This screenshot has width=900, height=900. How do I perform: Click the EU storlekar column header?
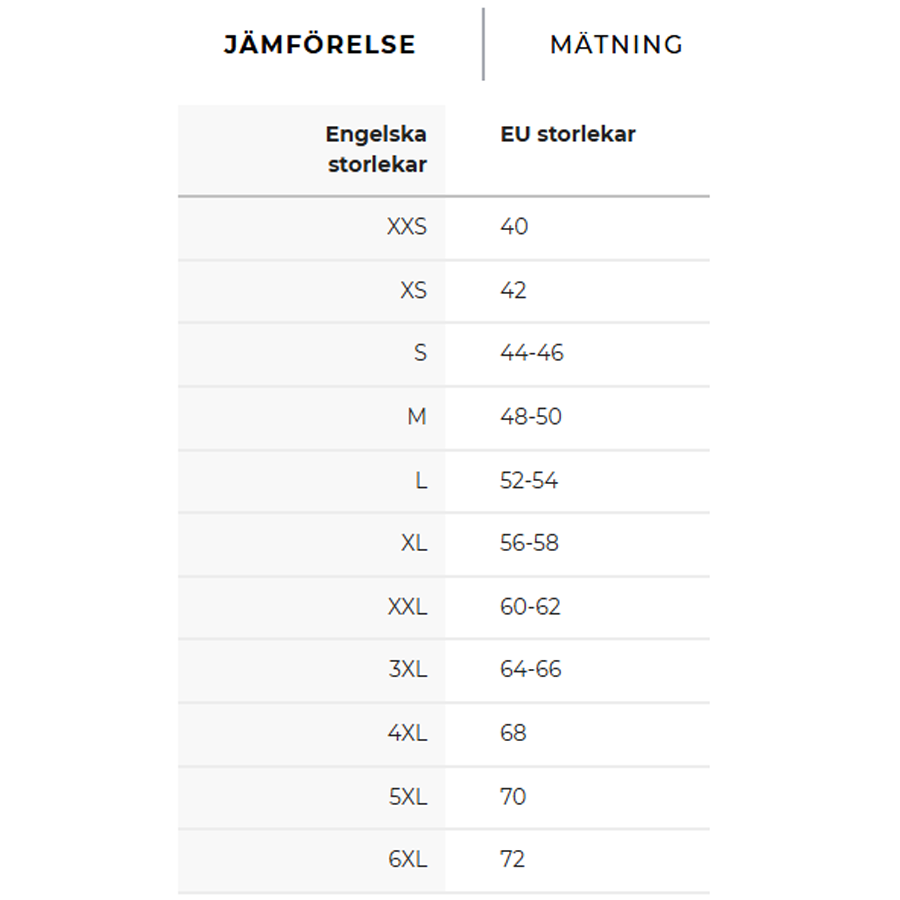(x=568, y=134)
